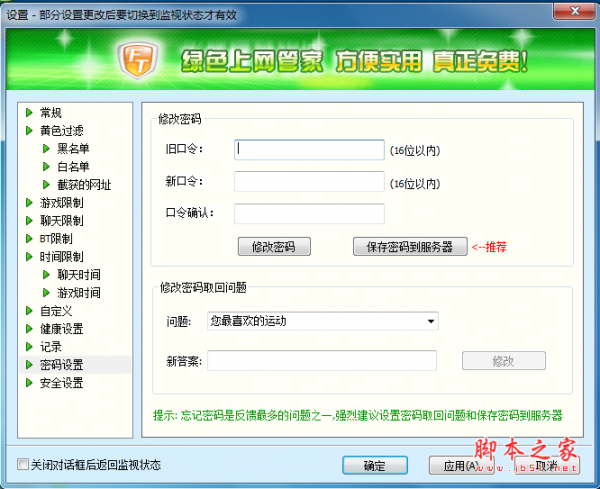Click the 取消 button

tap(547, 465)
